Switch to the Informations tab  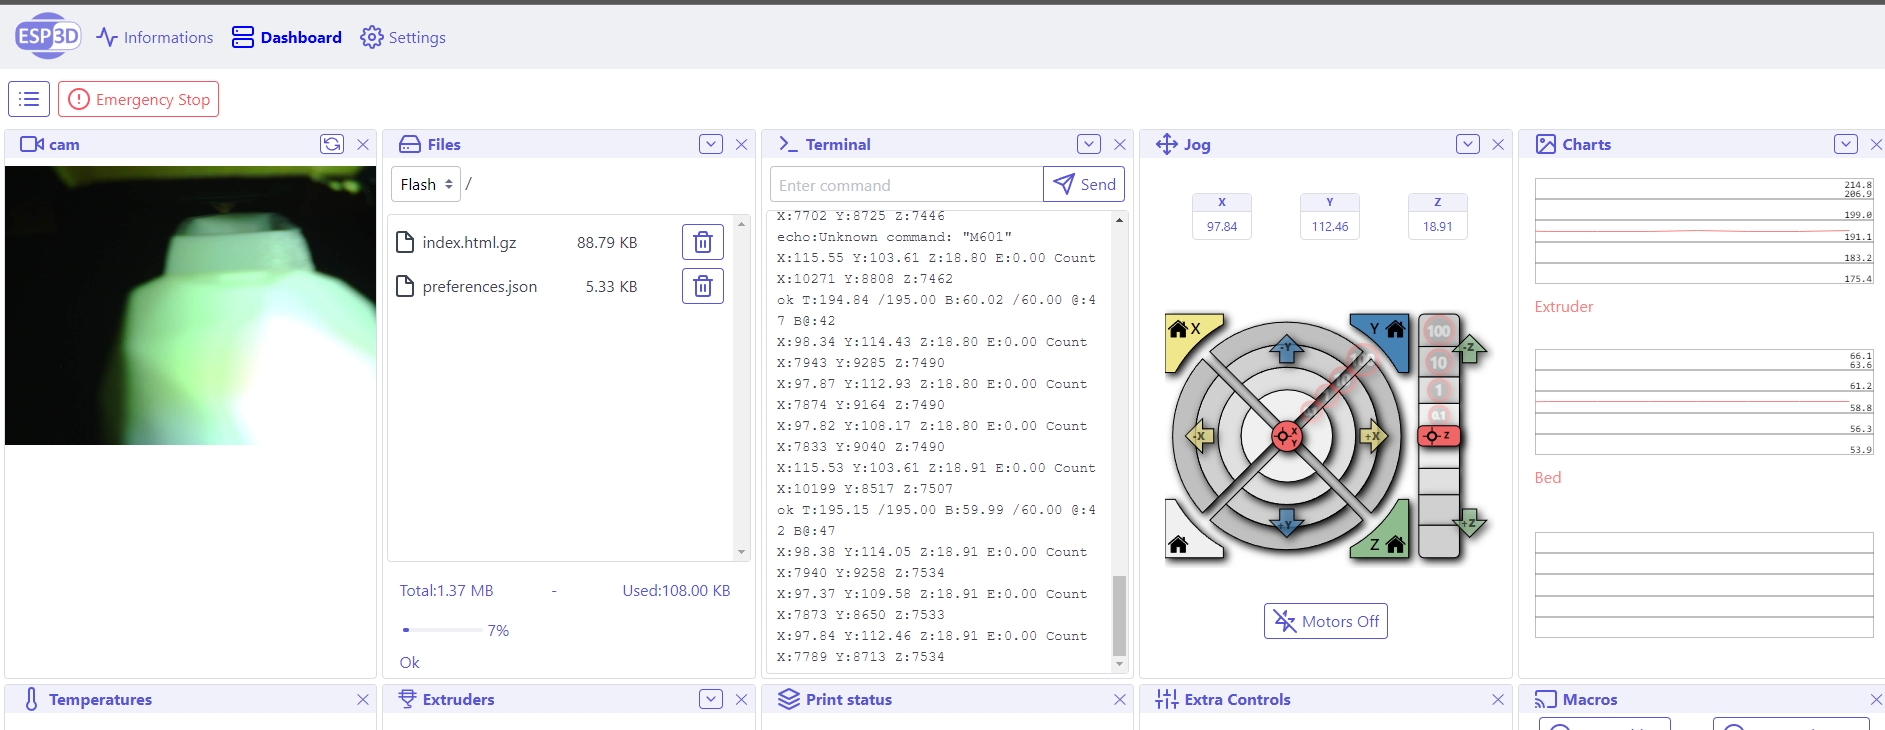(x=155, y=37)
